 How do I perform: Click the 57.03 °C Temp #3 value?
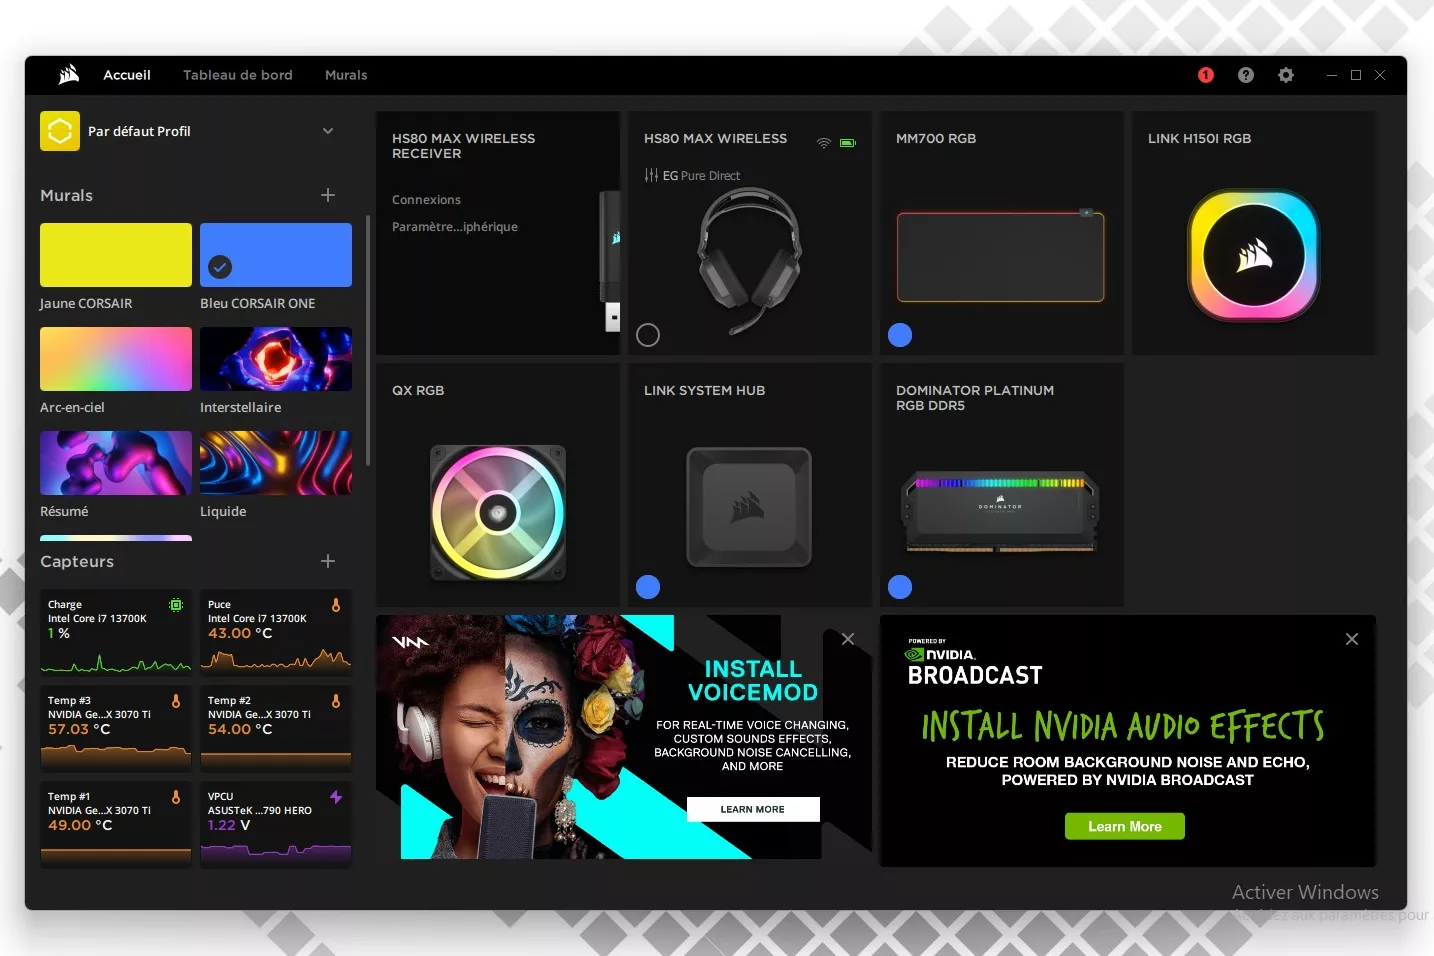[79, 730]
